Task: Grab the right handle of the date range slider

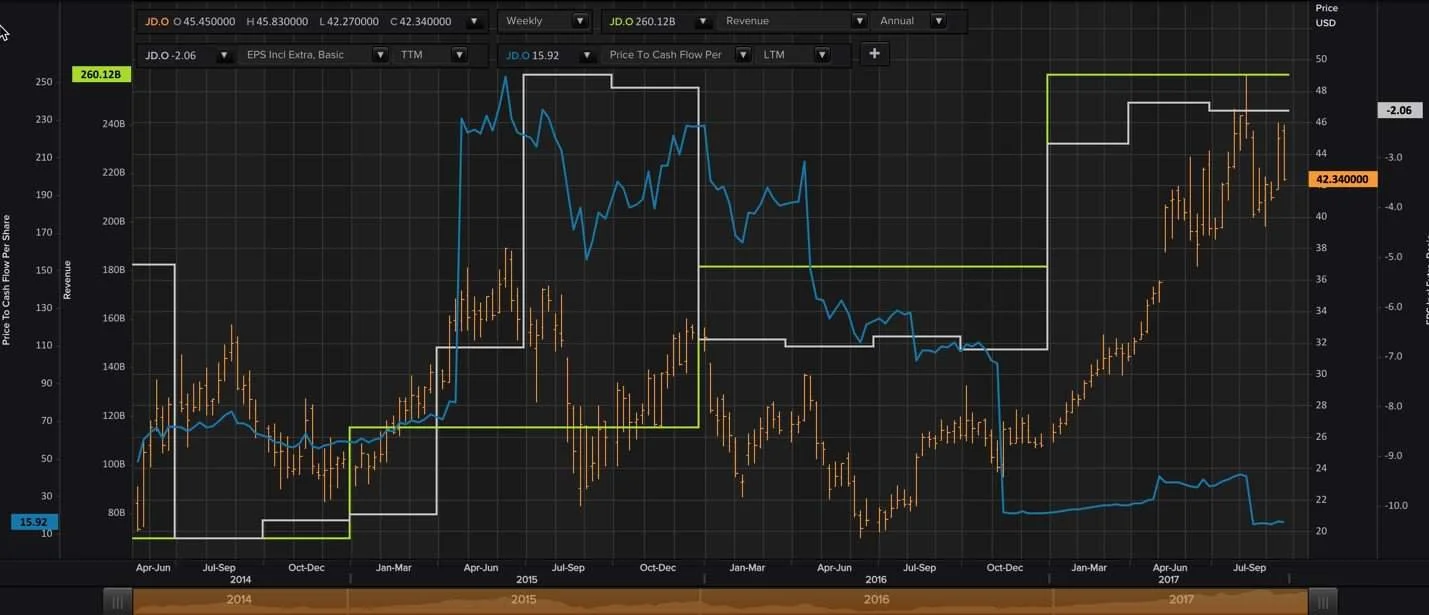Action: click(x=1323, y=601)
